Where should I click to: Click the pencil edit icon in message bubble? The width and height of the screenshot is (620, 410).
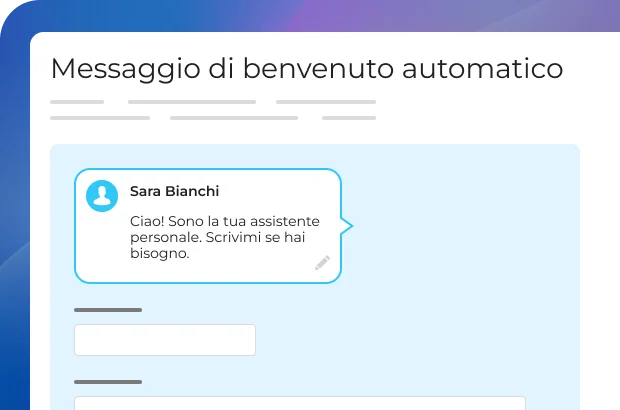click(x=322, y=263)
